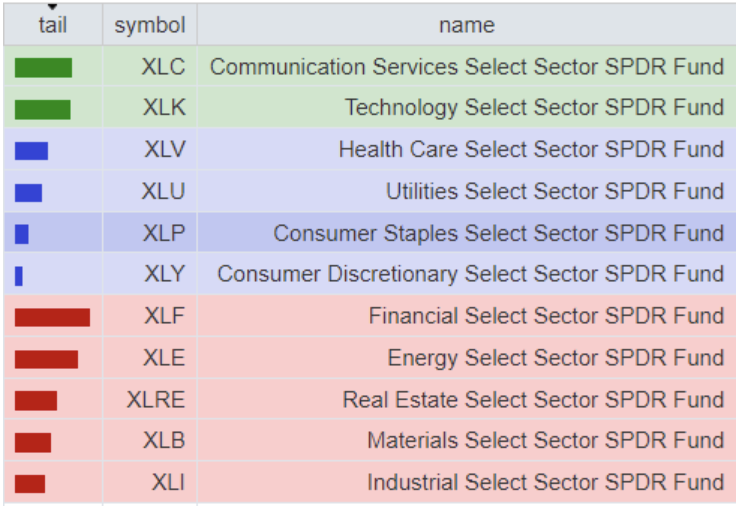Click the sort arrow above tail column
Screen dimensions: 740x506
(x=52, y=7)
